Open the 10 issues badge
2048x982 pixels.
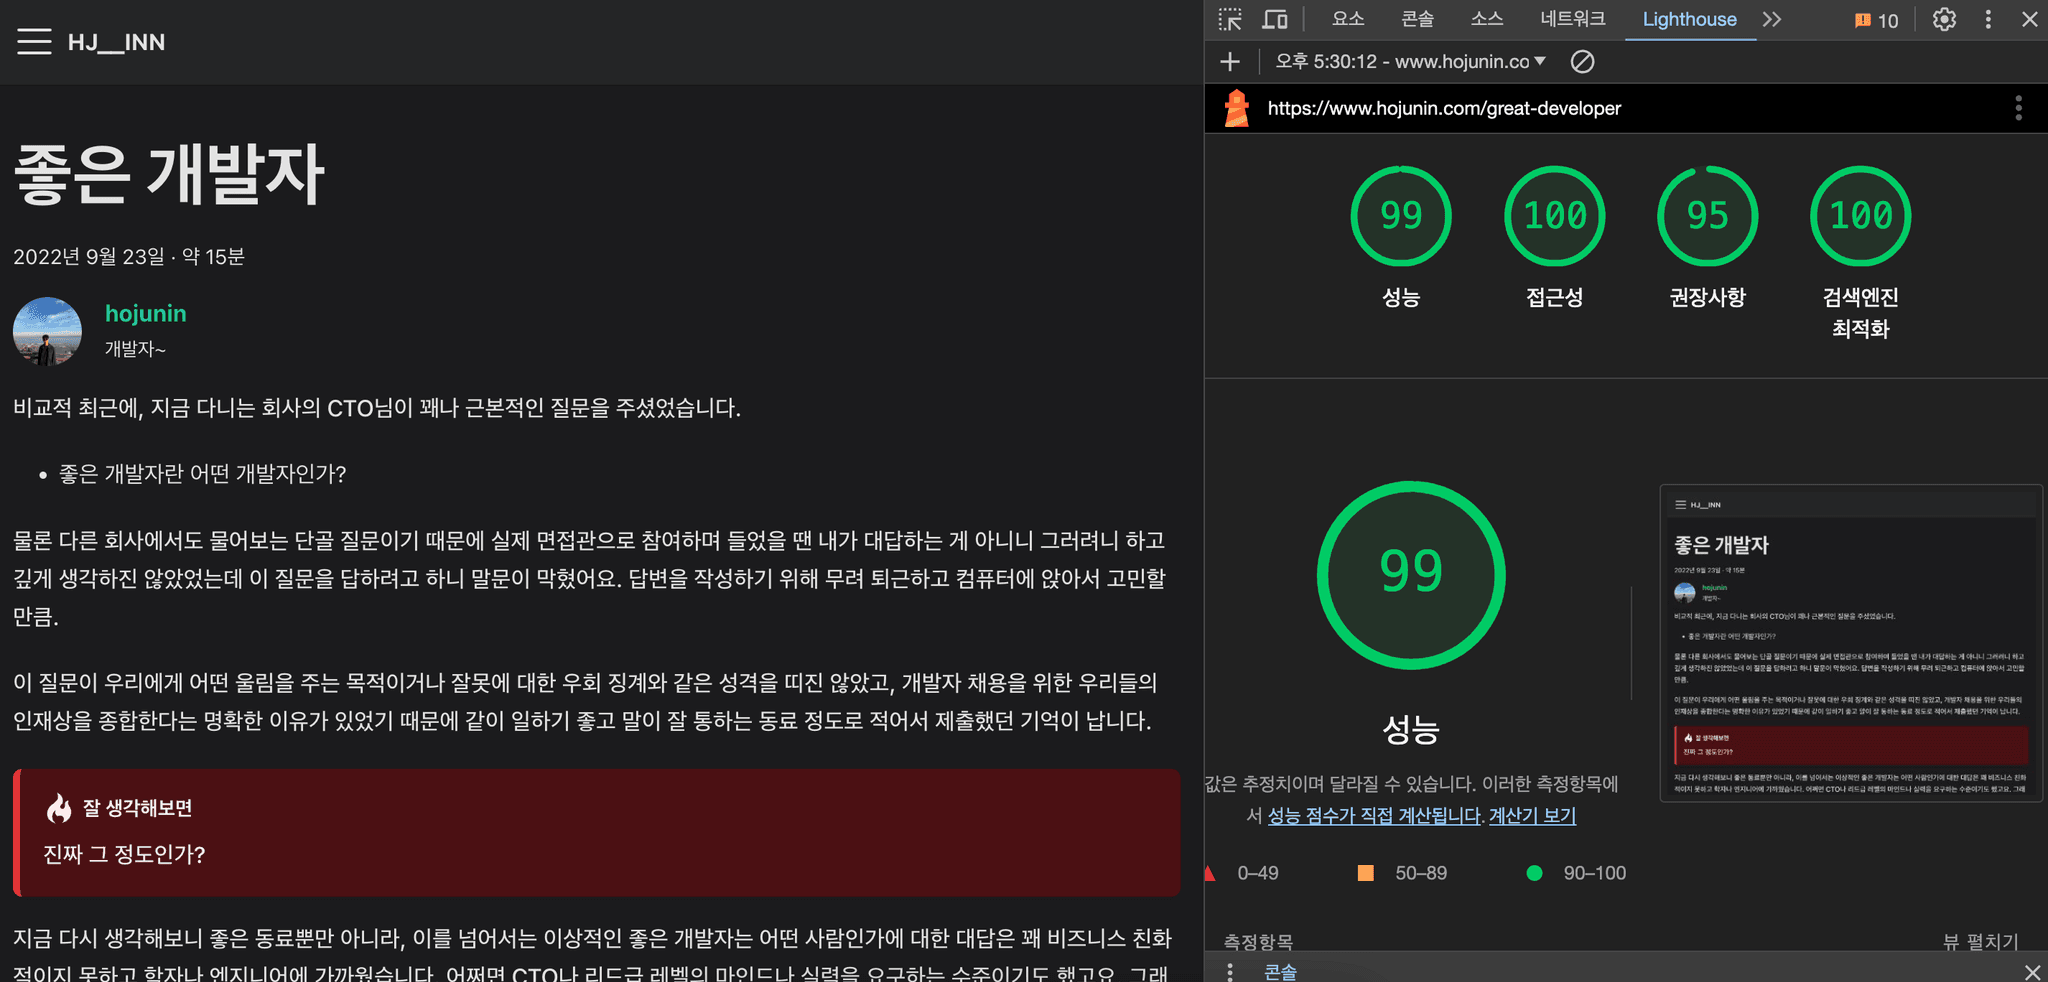(x=1877, y=20)
